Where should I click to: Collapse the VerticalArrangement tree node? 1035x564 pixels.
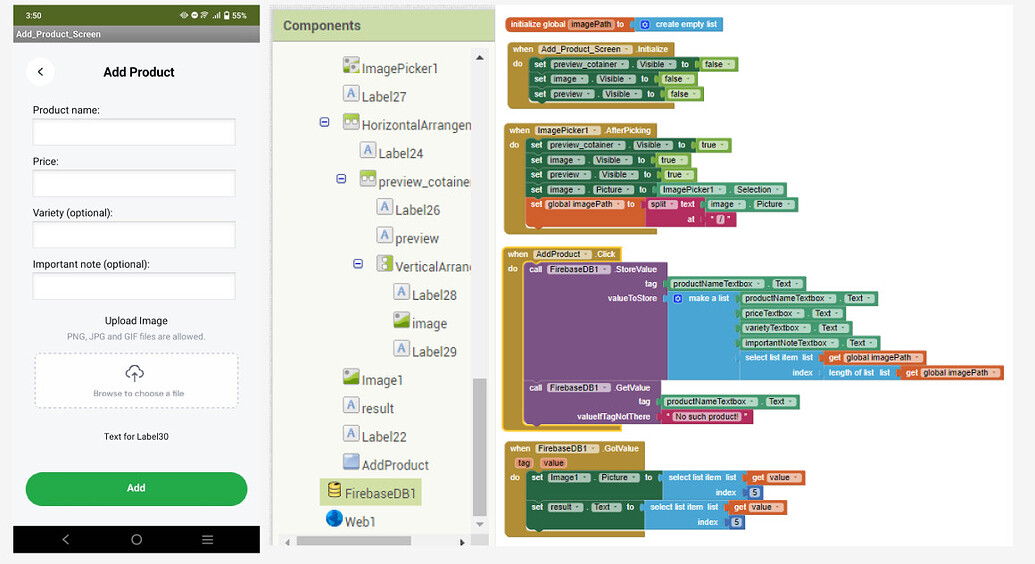pyautogui.click(x=358, y=264)
